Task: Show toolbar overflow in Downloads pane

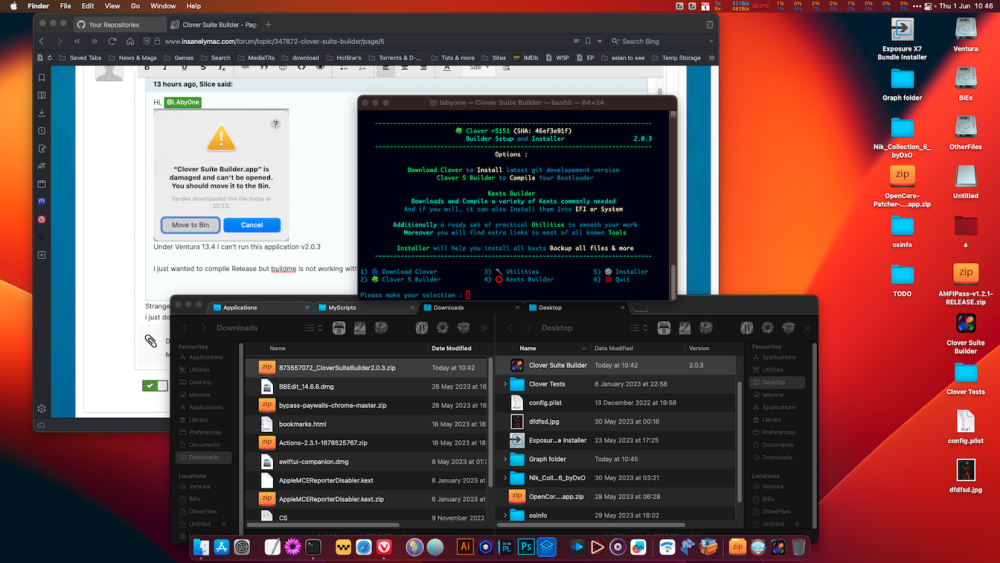Action: tap(483, 328)
